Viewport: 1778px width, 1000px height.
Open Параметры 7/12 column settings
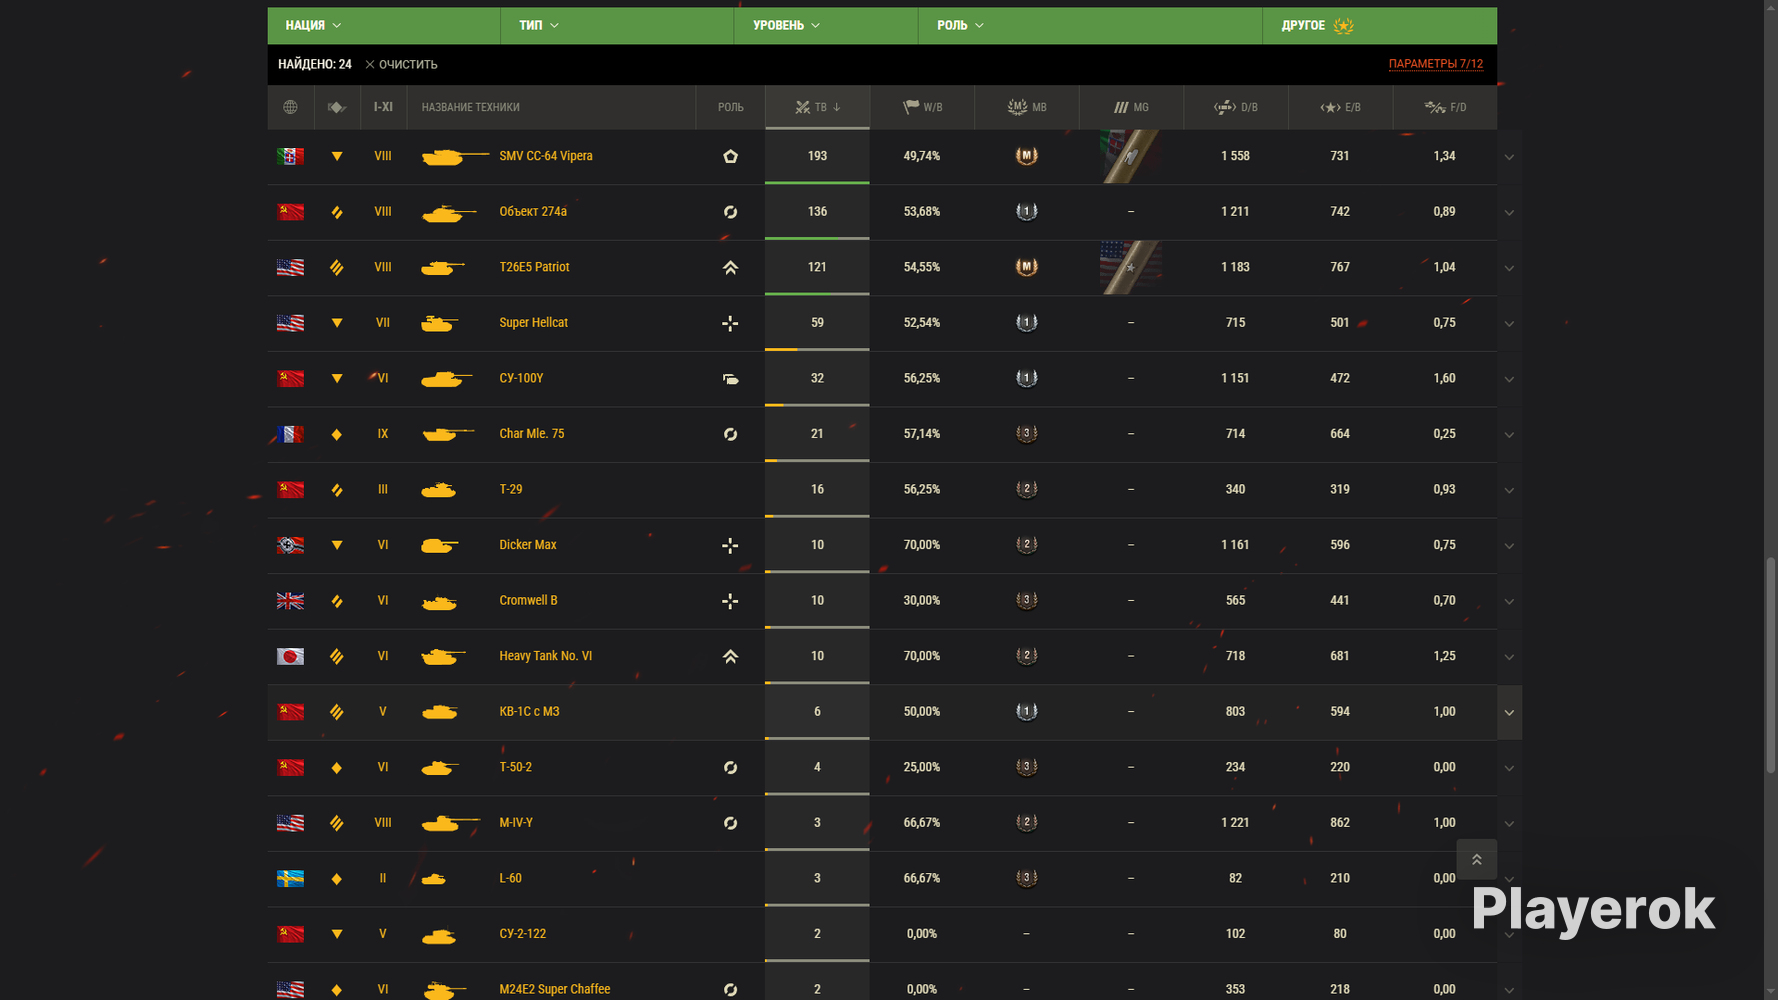click(1436, 64)
